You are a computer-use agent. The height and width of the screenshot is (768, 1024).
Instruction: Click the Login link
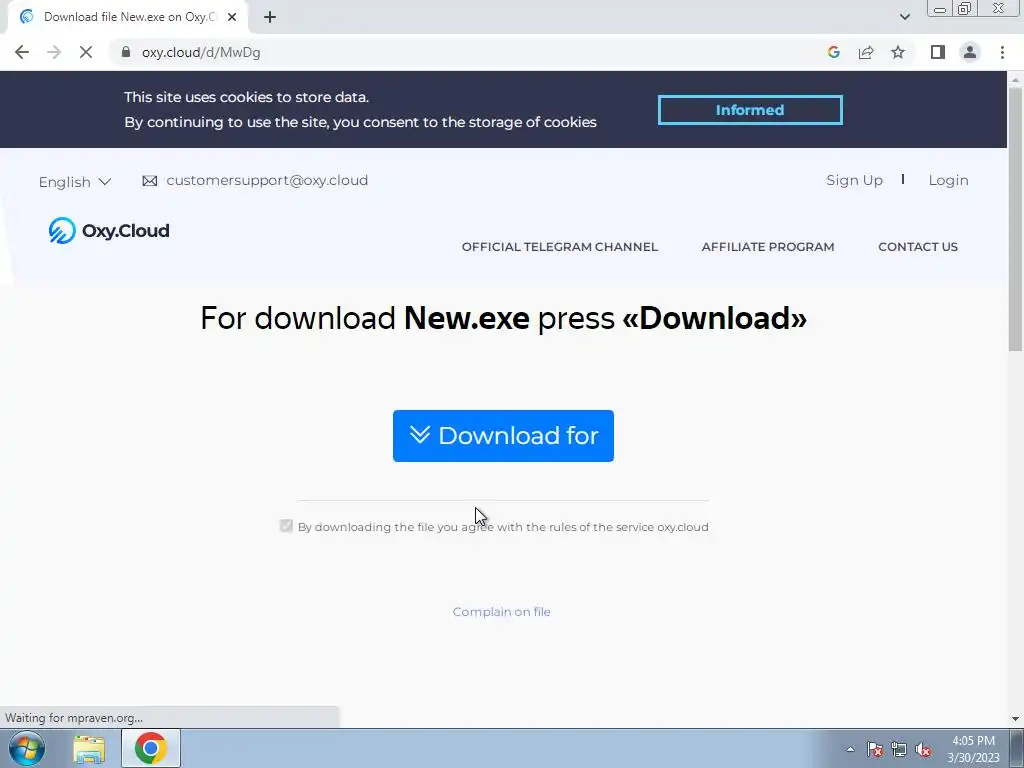[948, 180]
